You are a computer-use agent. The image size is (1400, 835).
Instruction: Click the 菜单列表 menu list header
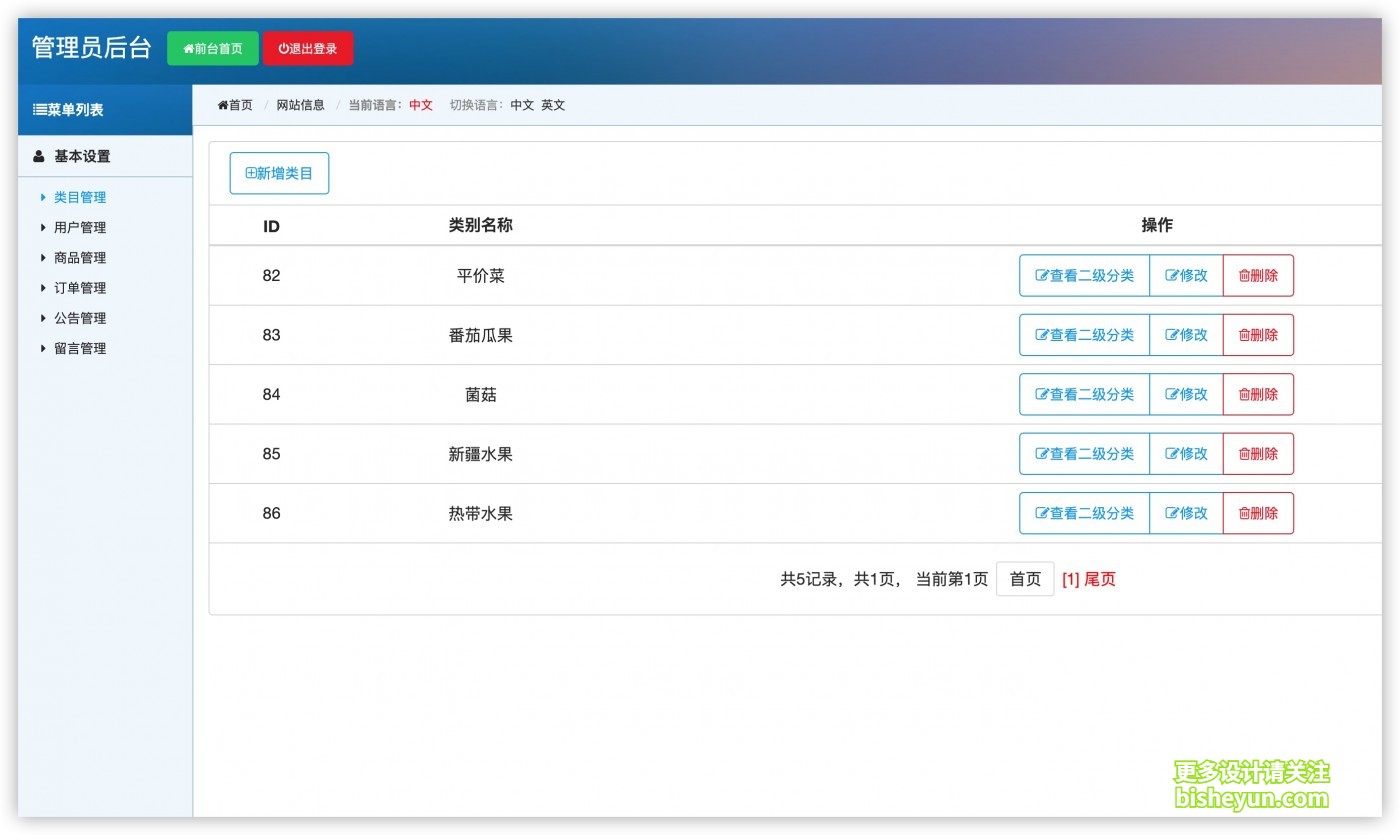[105, 110]
